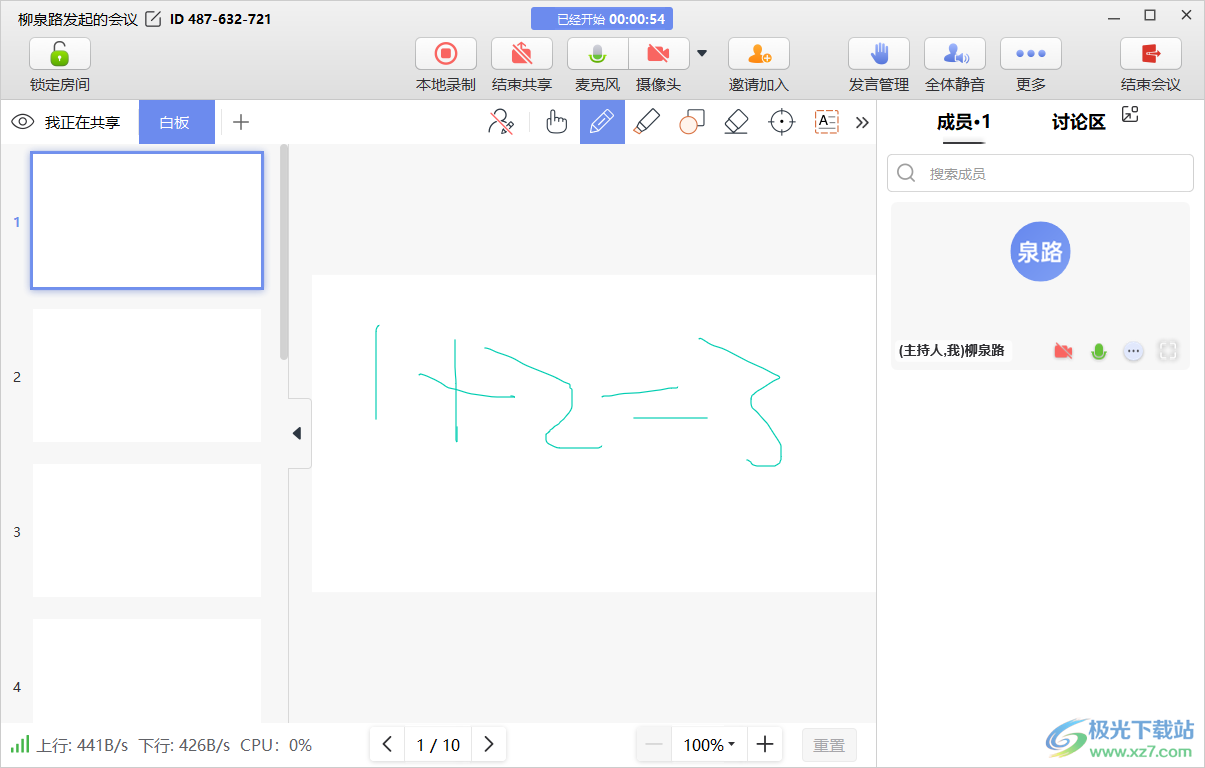Click the meeting timer 已经开始 indicator
The height and width of the screenshot is (768, 1205).
point(602,19)
